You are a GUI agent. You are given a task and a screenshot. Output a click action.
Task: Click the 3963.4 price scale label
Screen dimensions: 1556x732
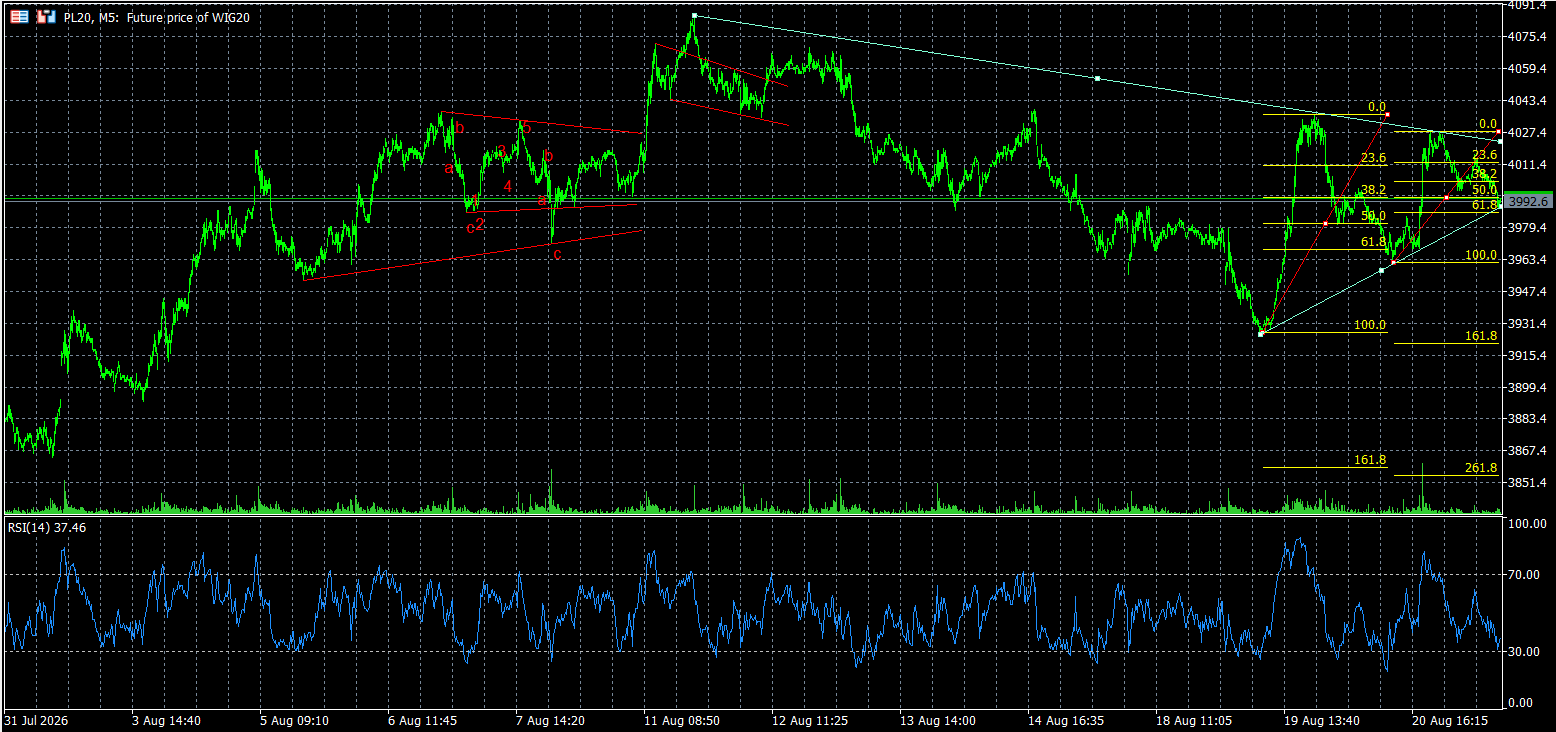[1526, 260]
